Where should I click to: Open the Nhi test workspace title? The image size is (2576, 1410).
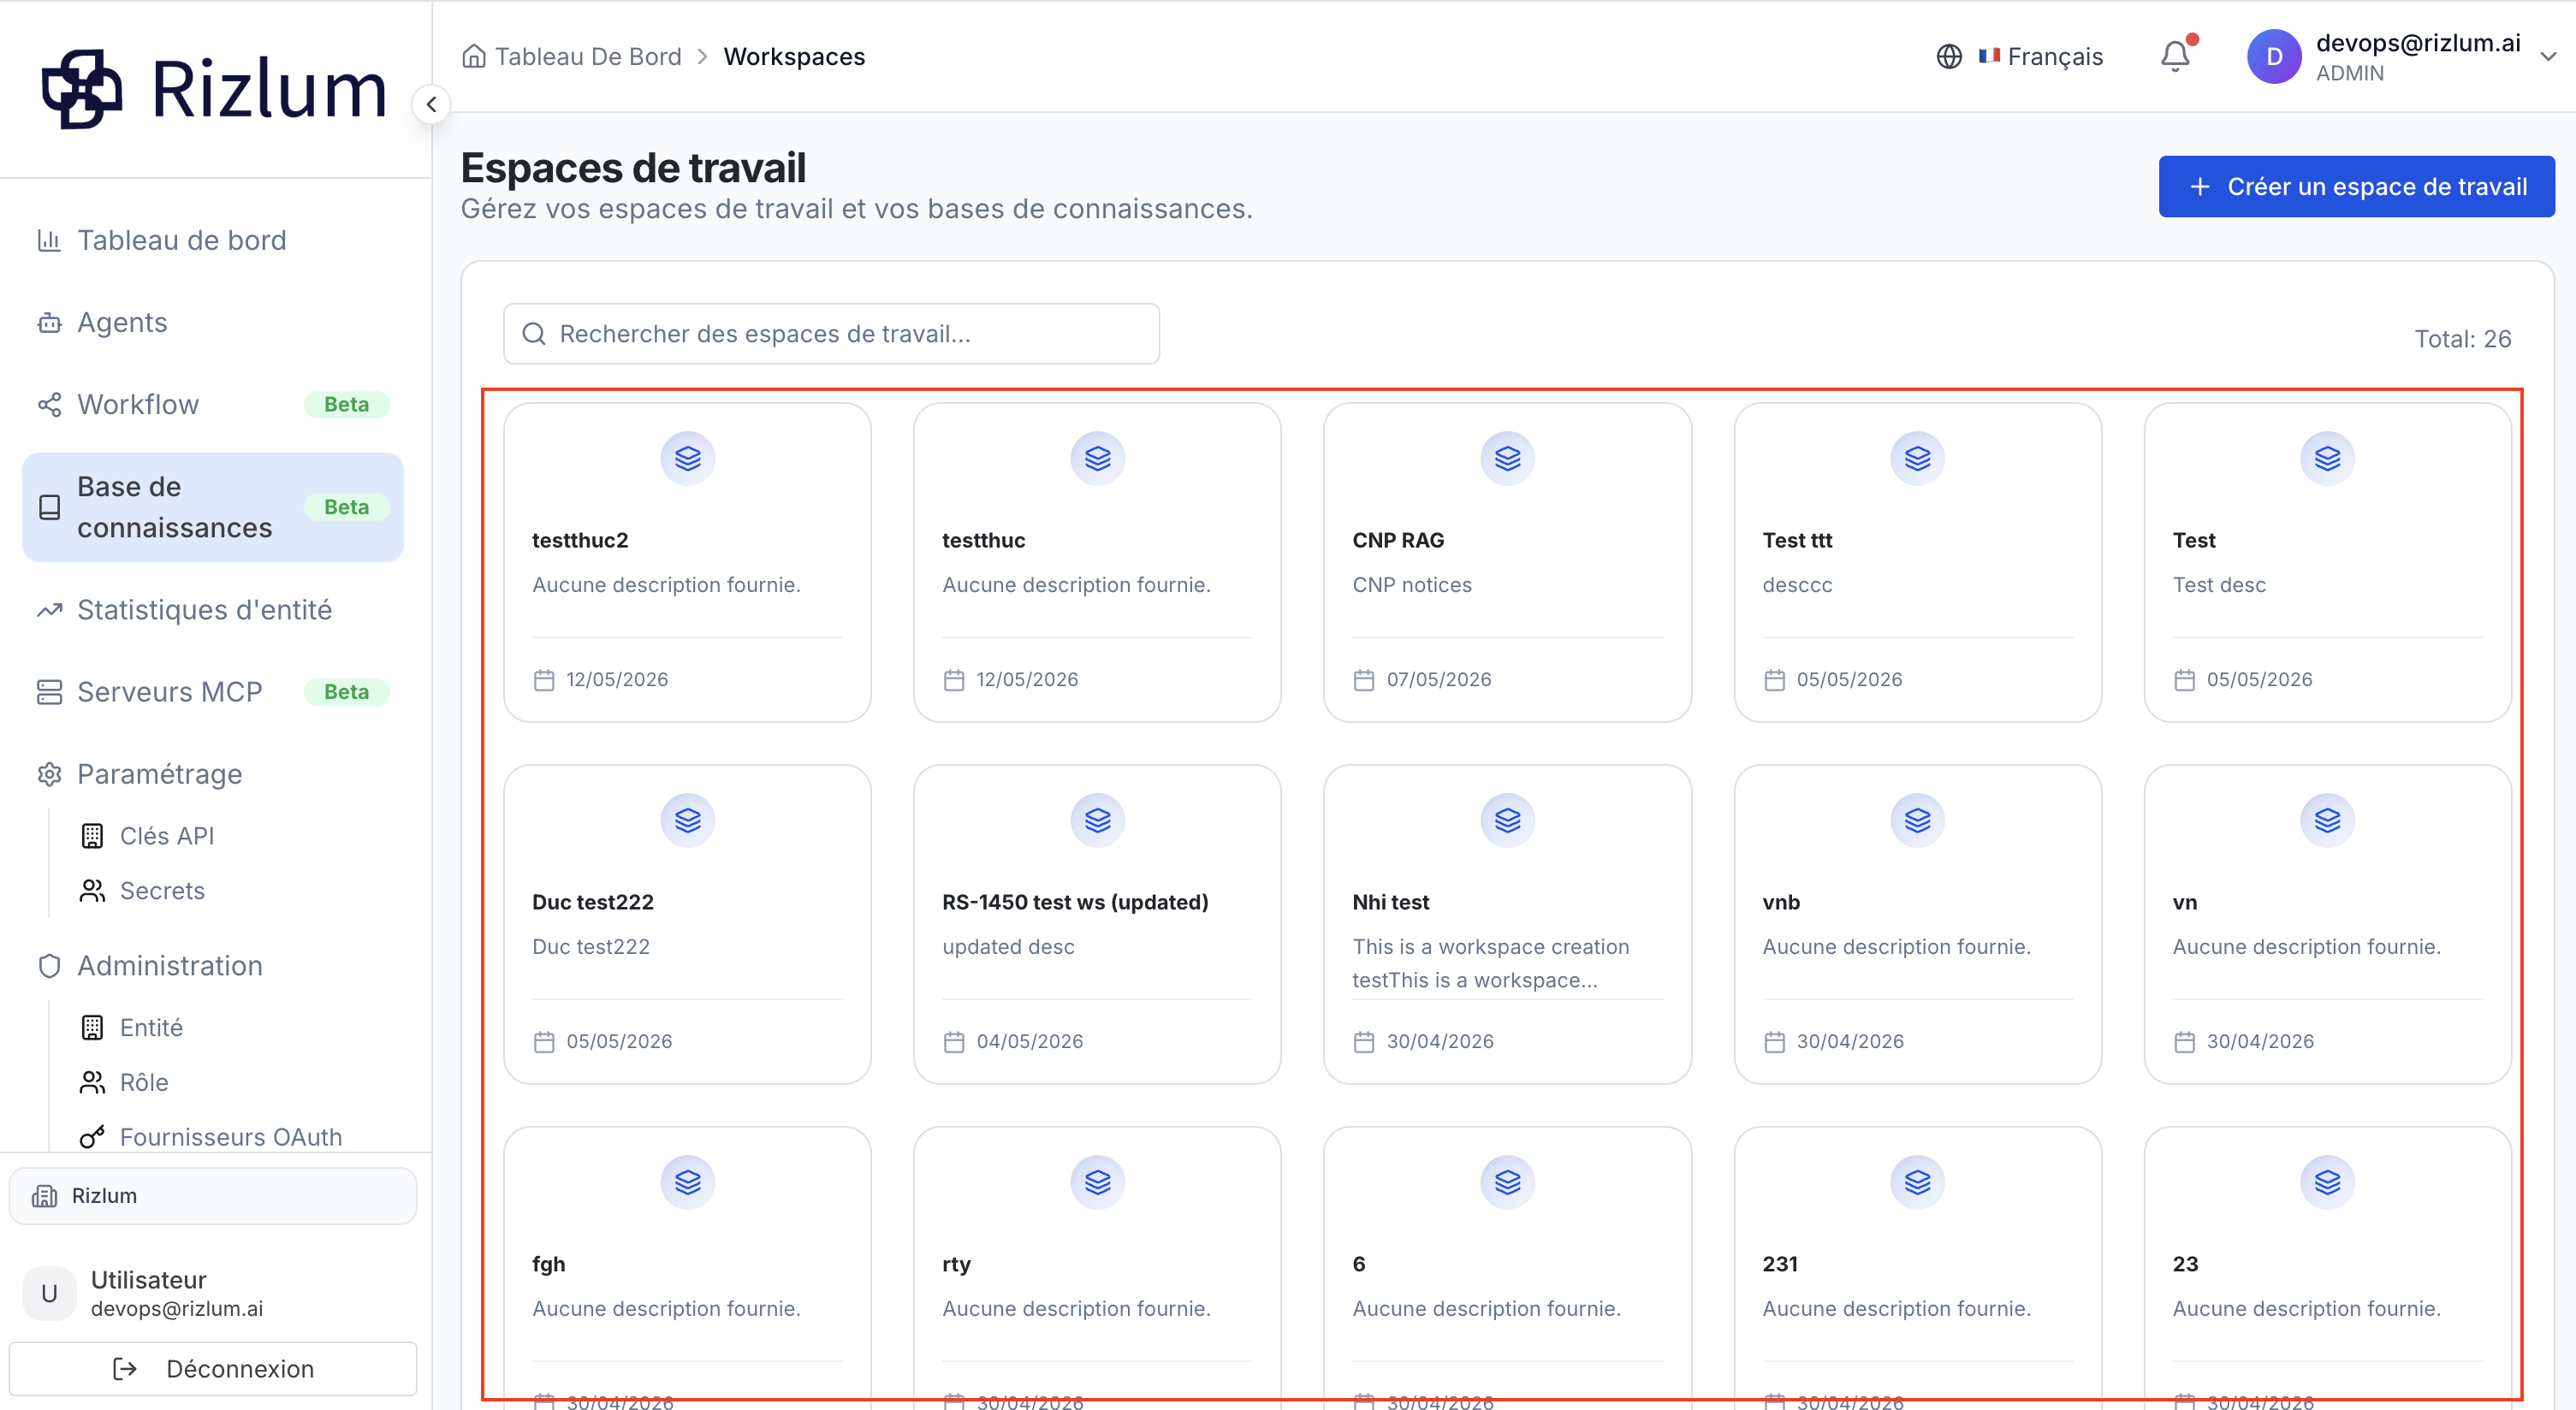(1391, 903)
